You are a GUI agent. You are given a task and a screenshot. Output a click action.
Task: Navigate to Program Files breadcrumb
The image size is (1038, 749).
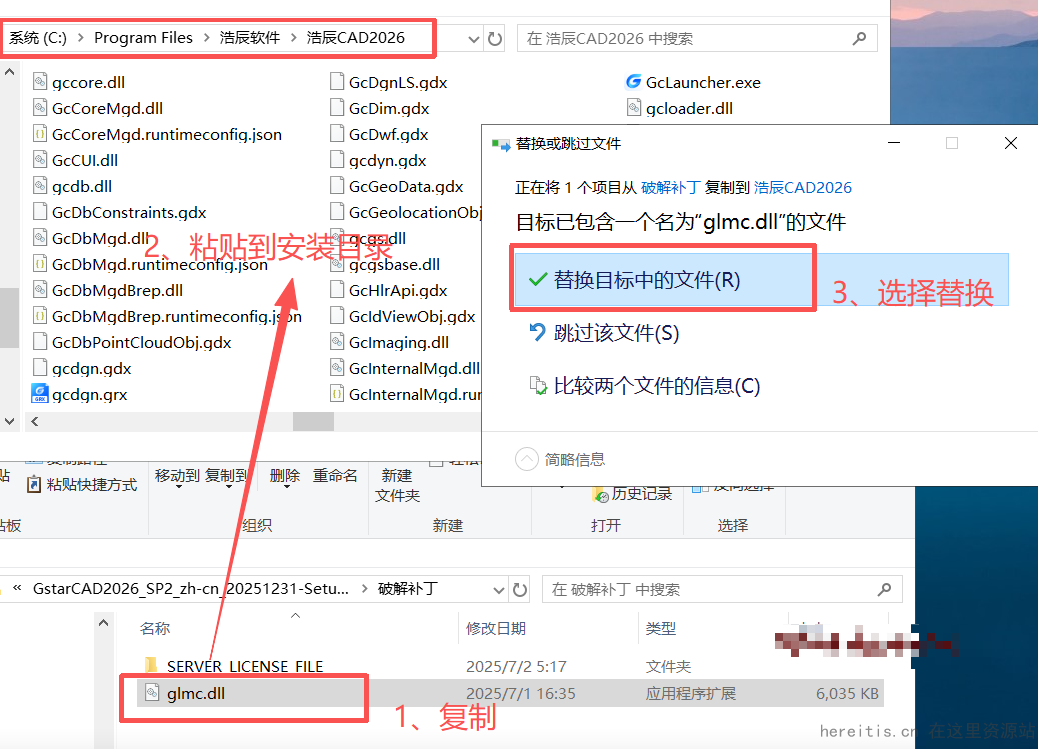143,38
